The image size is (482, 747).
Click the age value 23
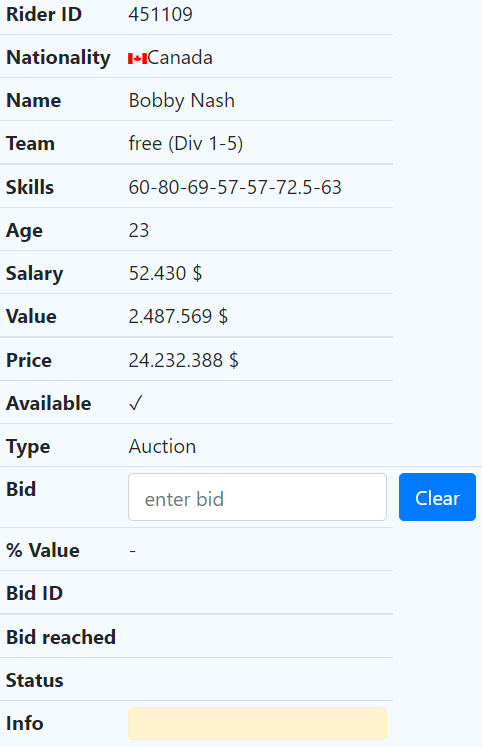point(139,230)
